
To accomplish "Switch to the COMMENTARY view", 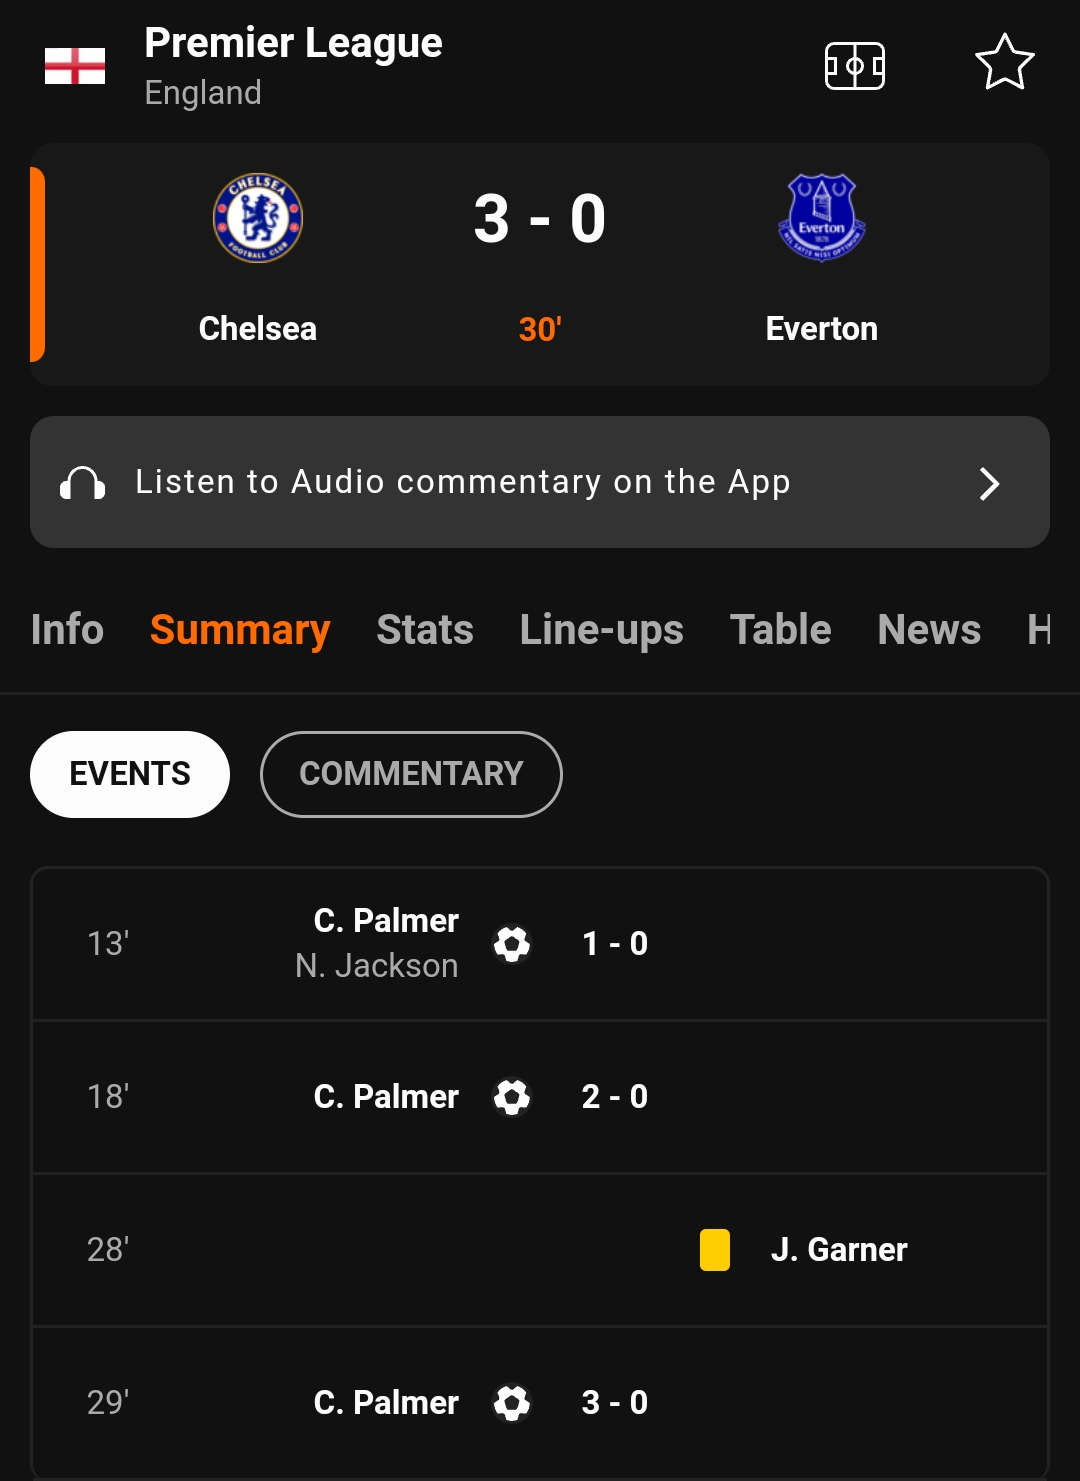I will [x=411, y=774].
